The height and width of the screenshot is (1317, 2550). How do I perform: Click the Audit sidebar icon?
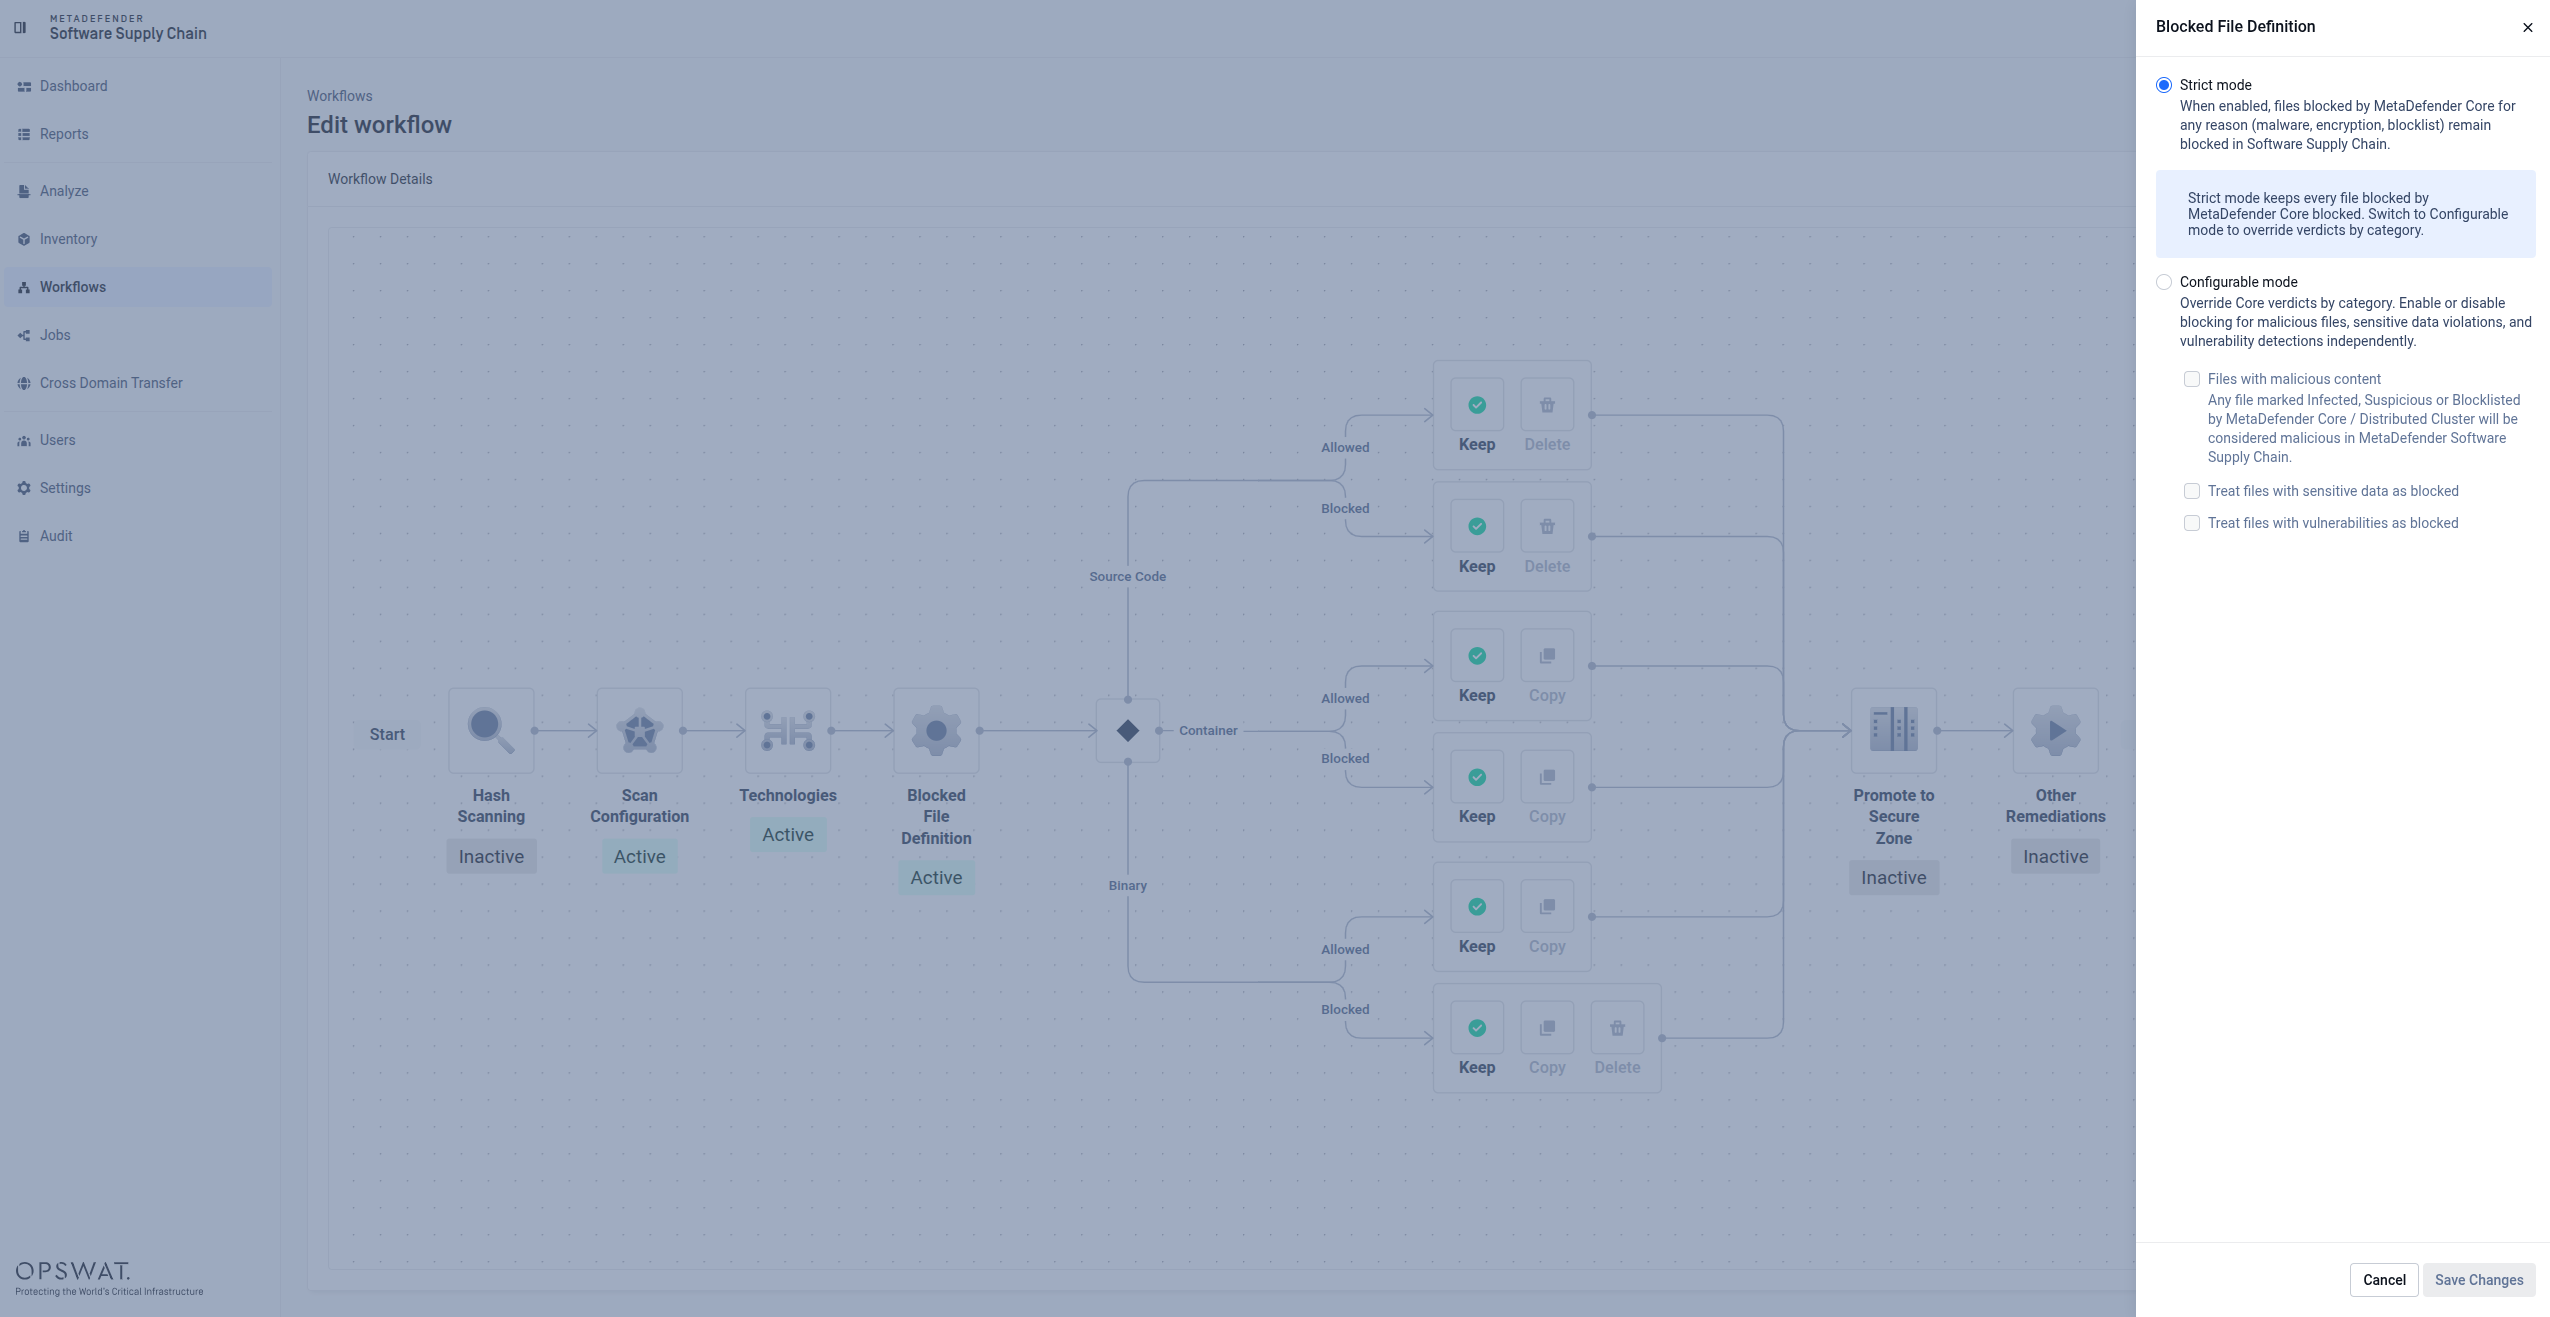[x=24, y=537]
